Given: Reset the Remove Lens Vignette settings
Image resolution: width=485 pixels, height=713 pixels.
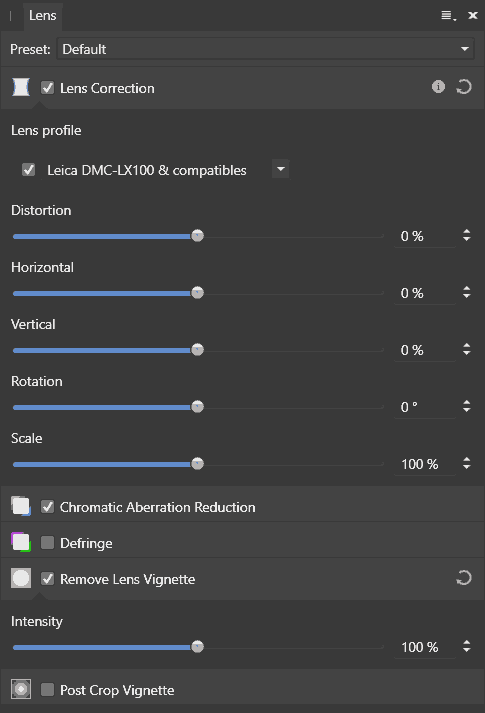Looking at the screenshot, I should (464, 578).
